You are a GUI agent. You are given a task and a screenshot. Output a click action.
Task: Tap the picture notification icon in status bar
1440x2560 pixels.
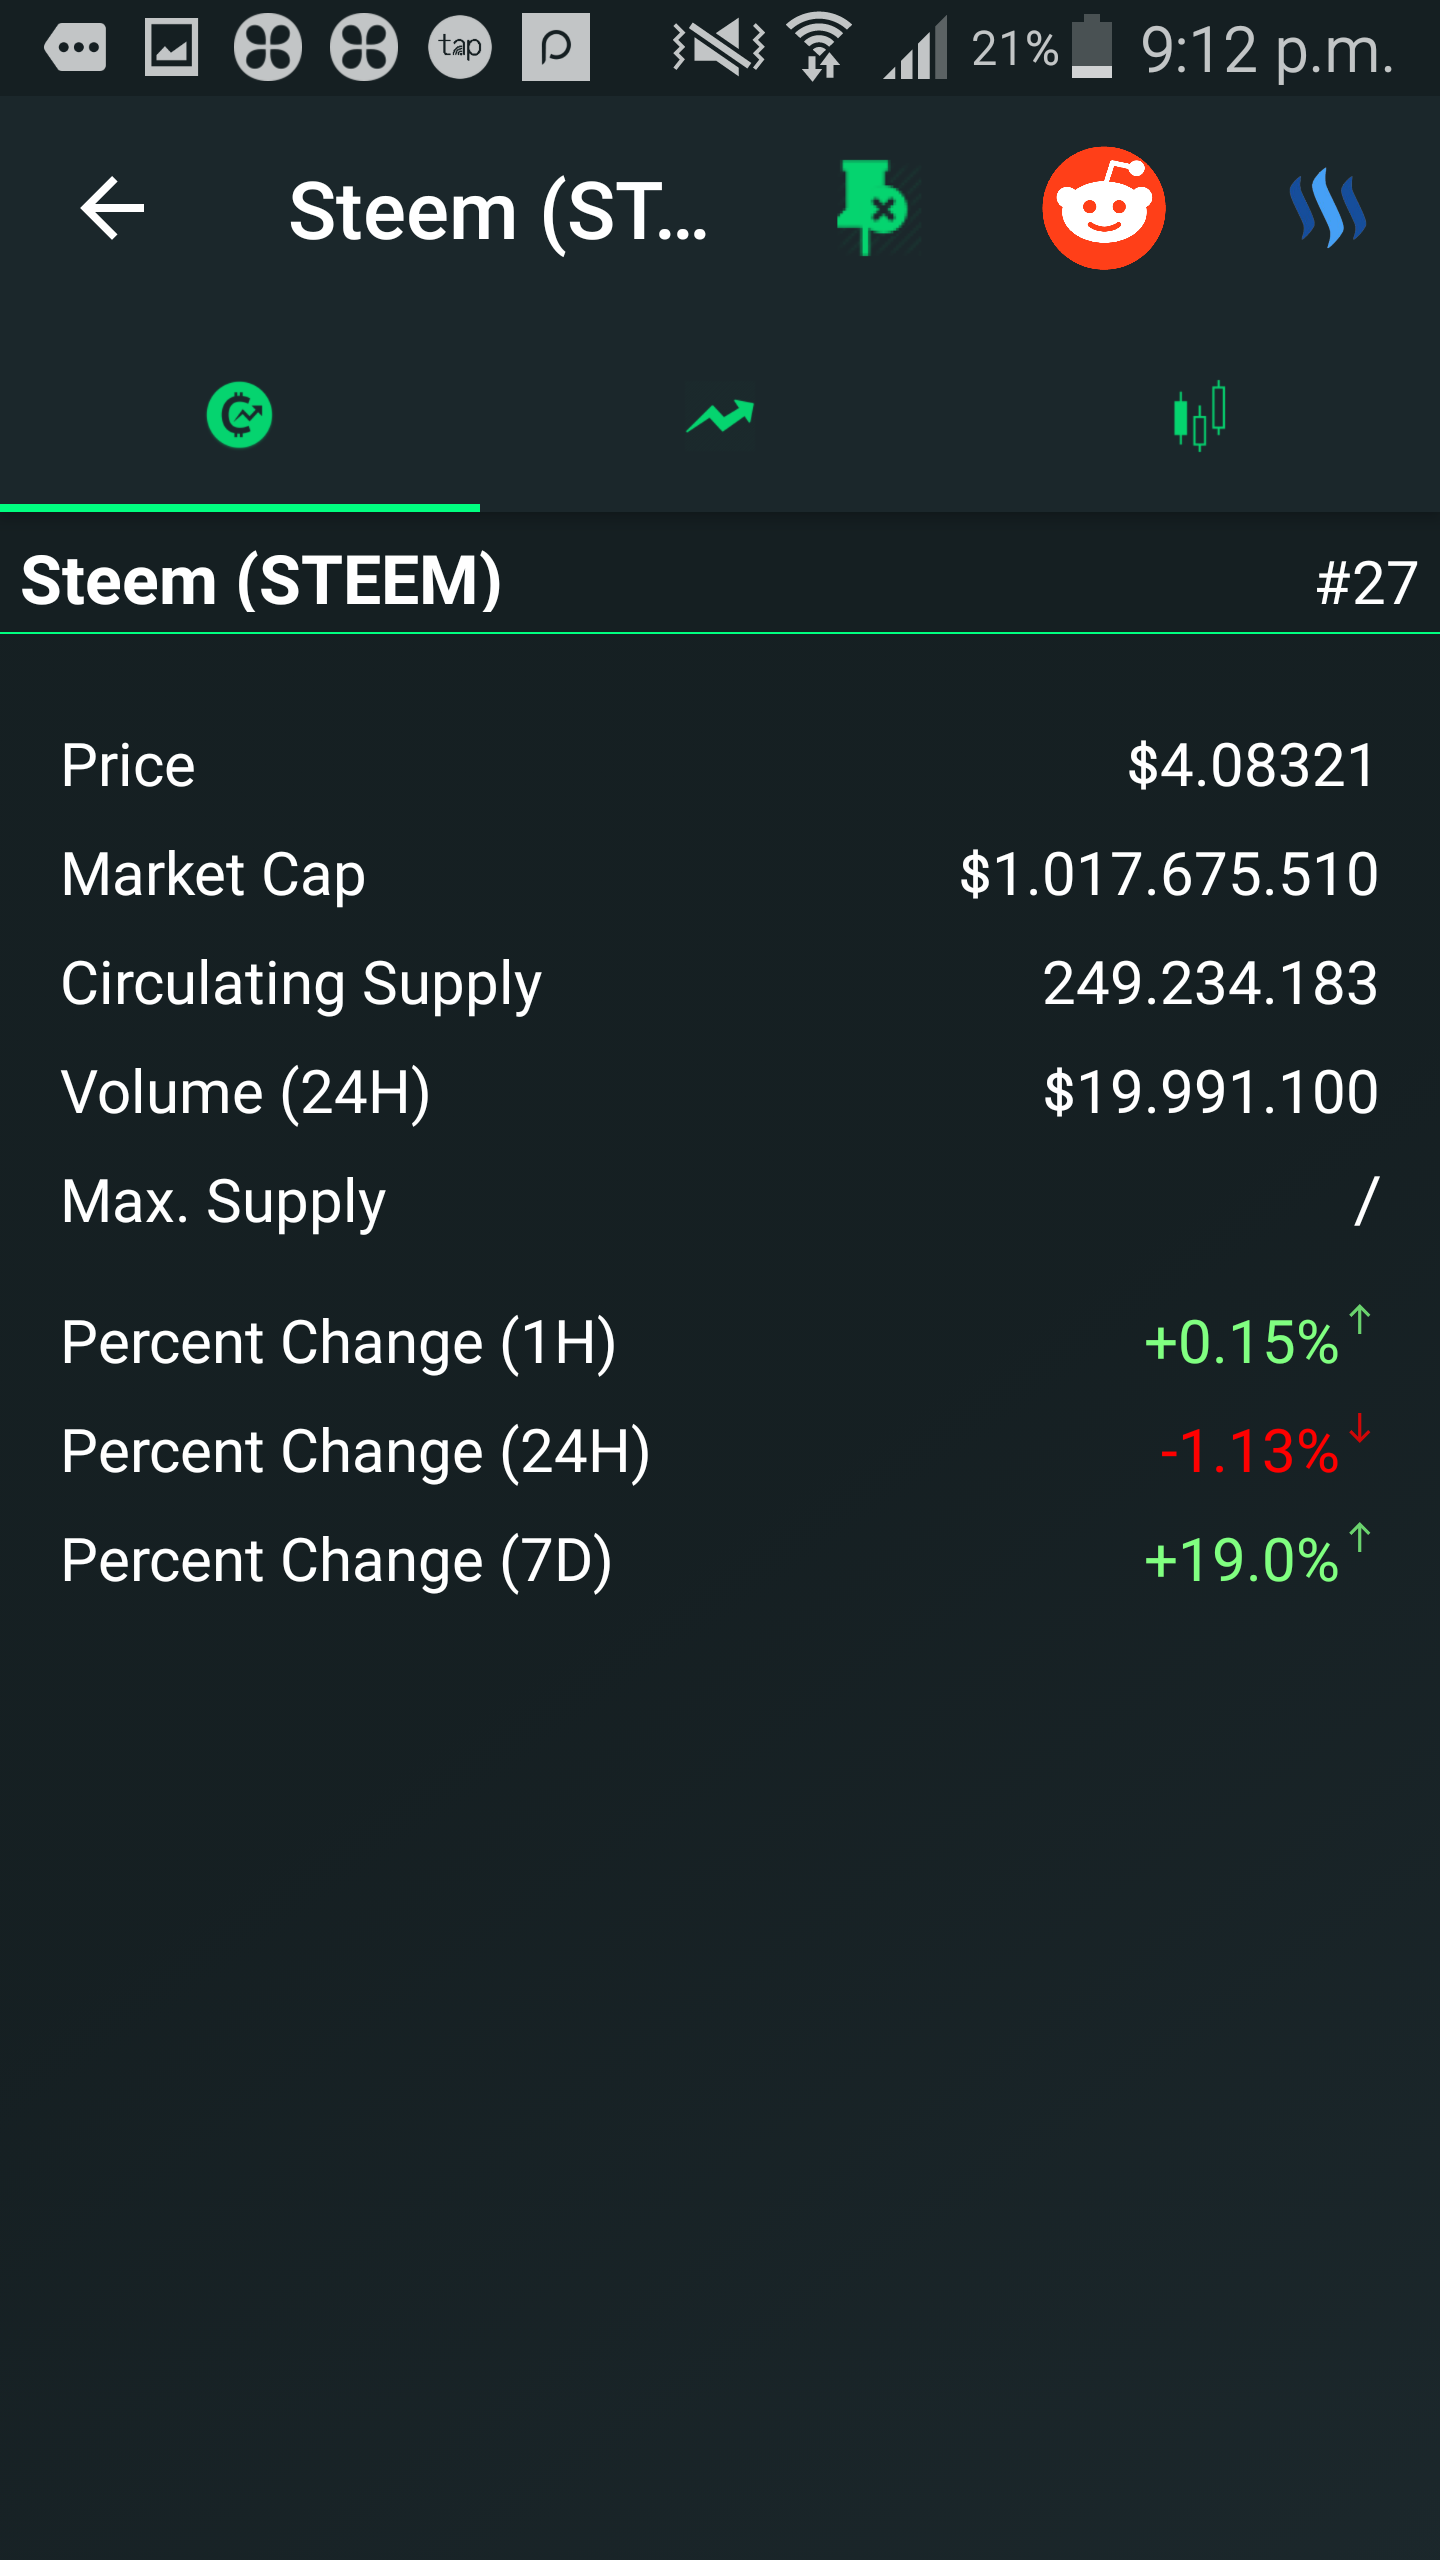(171, 47)
